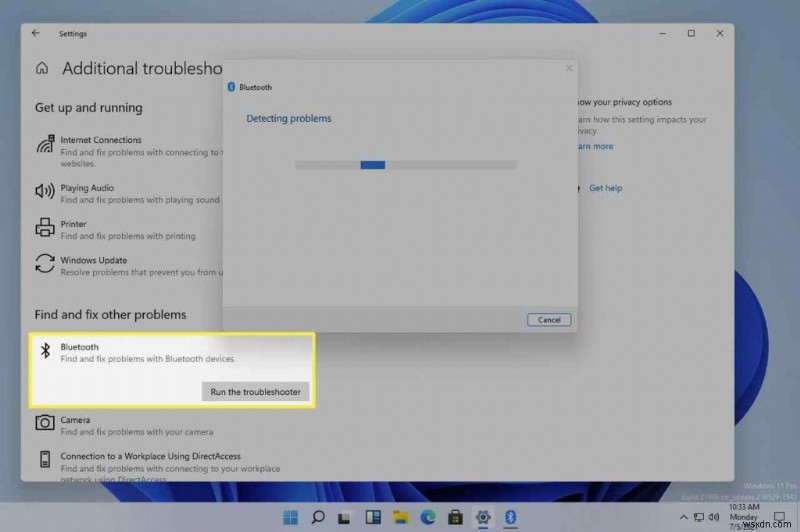Select the Bluetooth symbol in troubleshooter list
The height and width of the screenshot is (532, 800).
45,350
